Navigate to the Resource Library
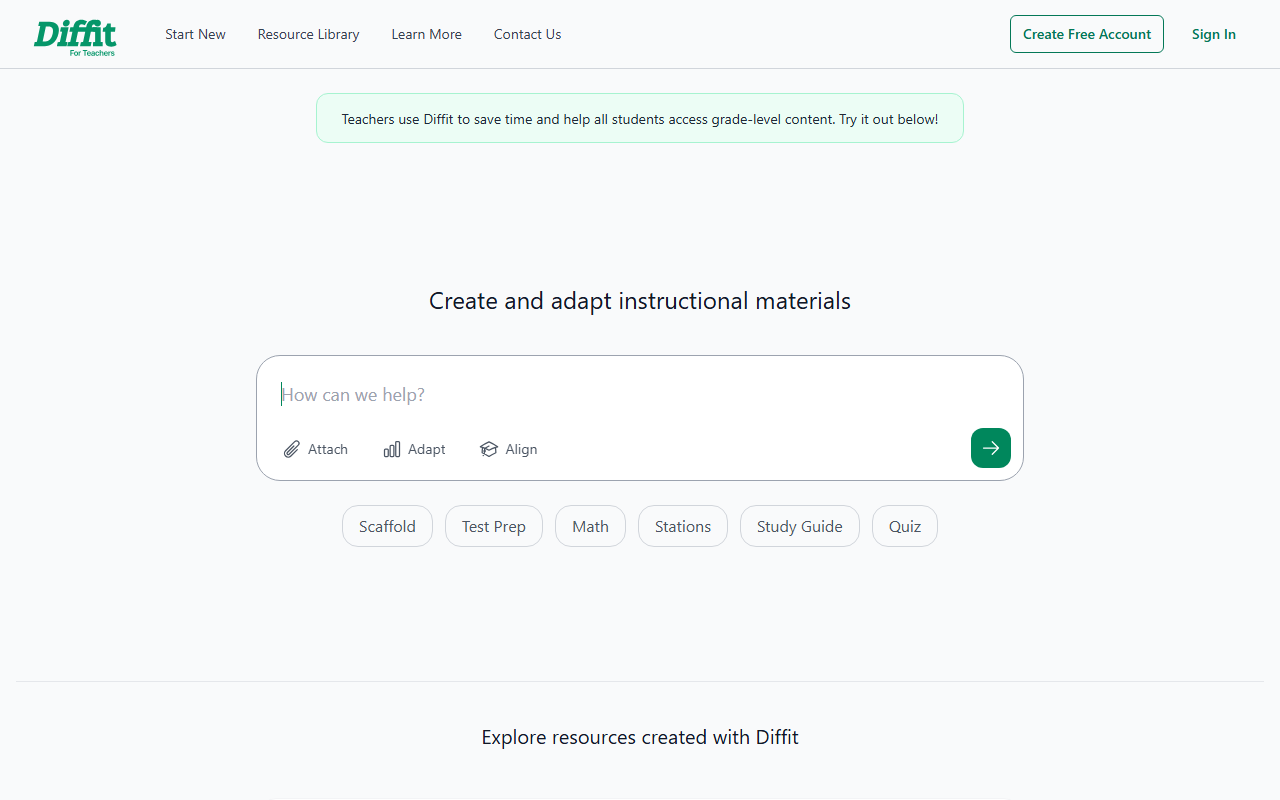The height and width of the screenshot is (800, 1280). [308, 34]
